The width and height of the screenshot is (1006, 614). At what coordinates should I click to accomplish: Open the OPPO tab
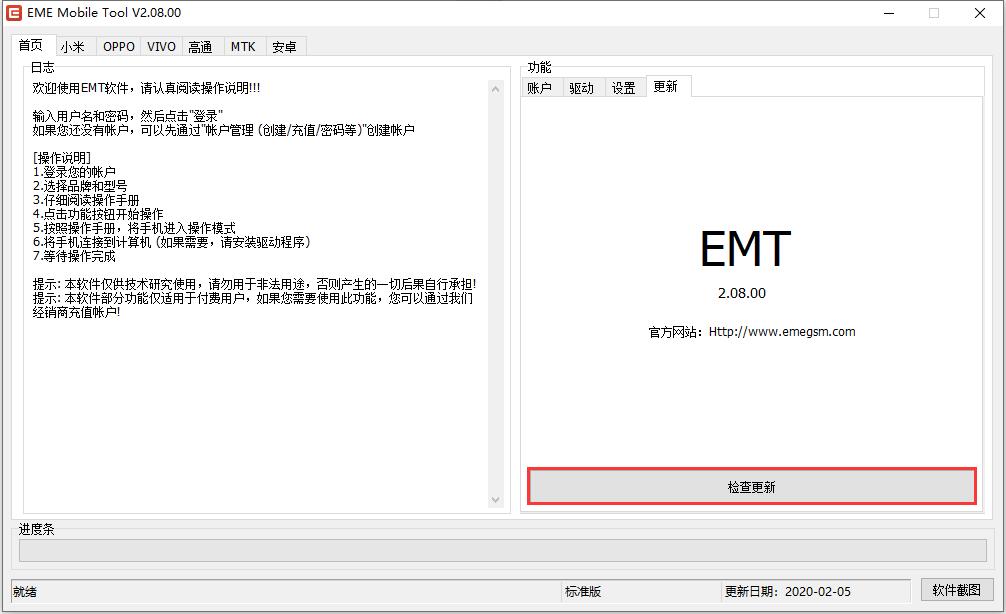(x=119, y=46)
